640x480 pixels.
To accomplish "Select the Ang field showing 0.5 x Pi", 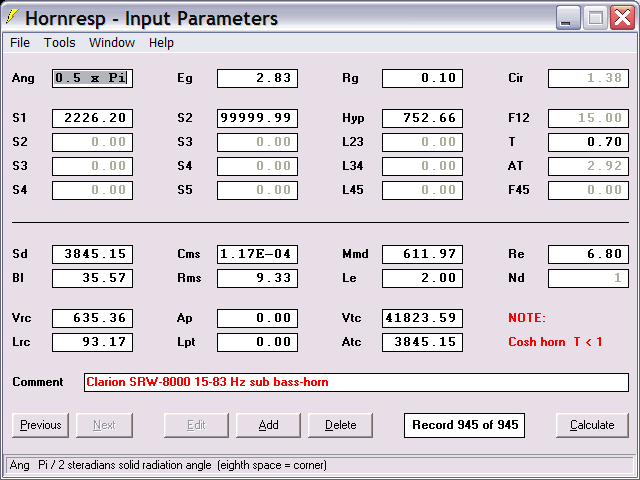I will point(92,78).
